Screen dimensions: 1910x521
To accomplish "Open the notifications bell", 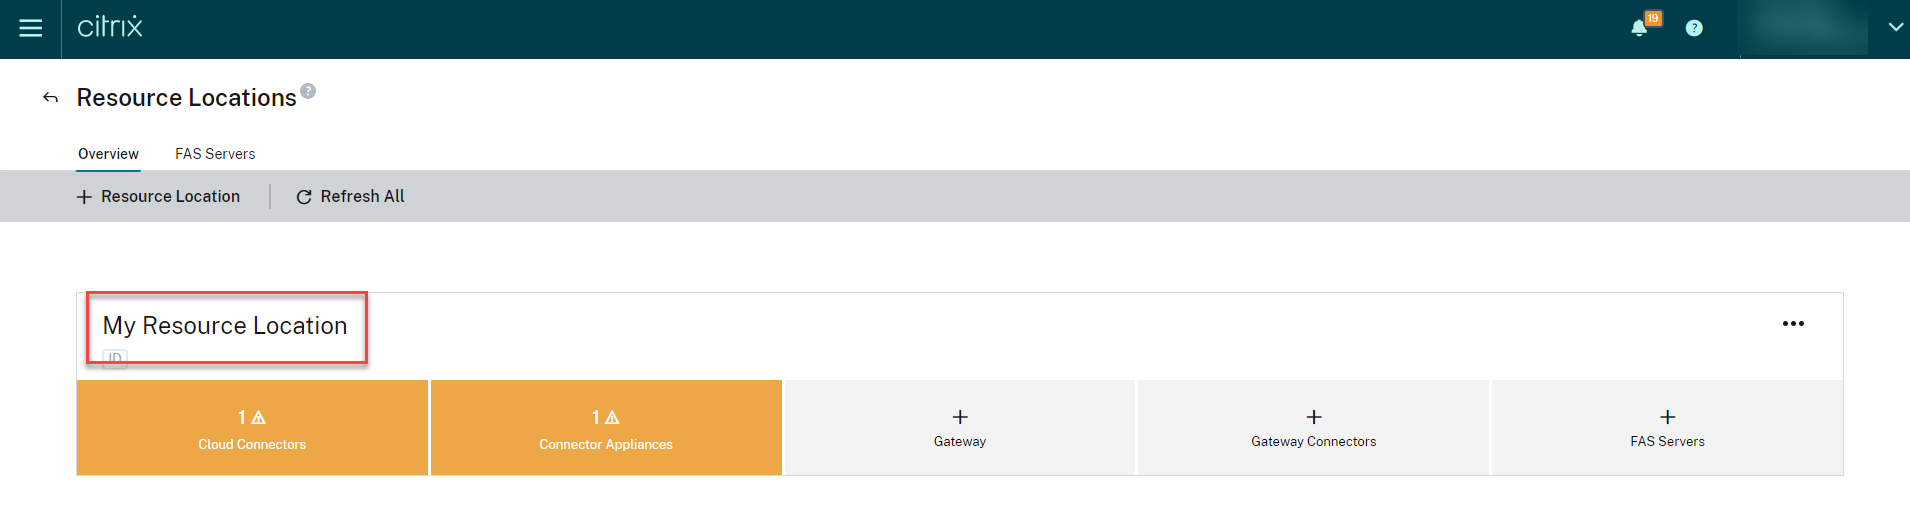I will [1639, 28].
